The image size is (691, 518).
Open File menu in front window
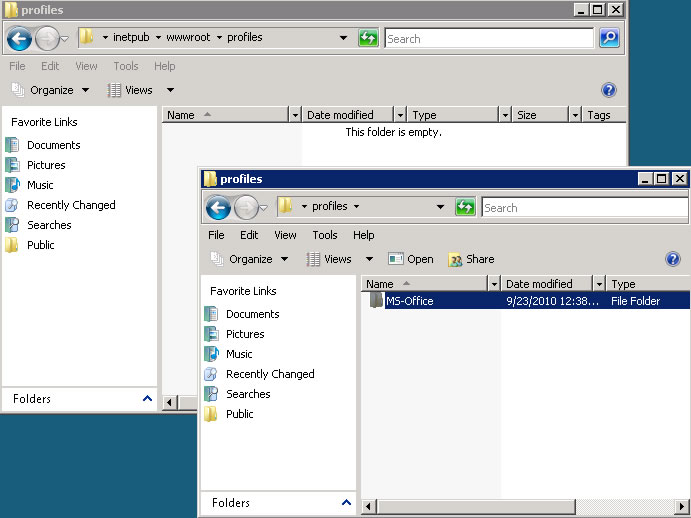click(216, 235)
